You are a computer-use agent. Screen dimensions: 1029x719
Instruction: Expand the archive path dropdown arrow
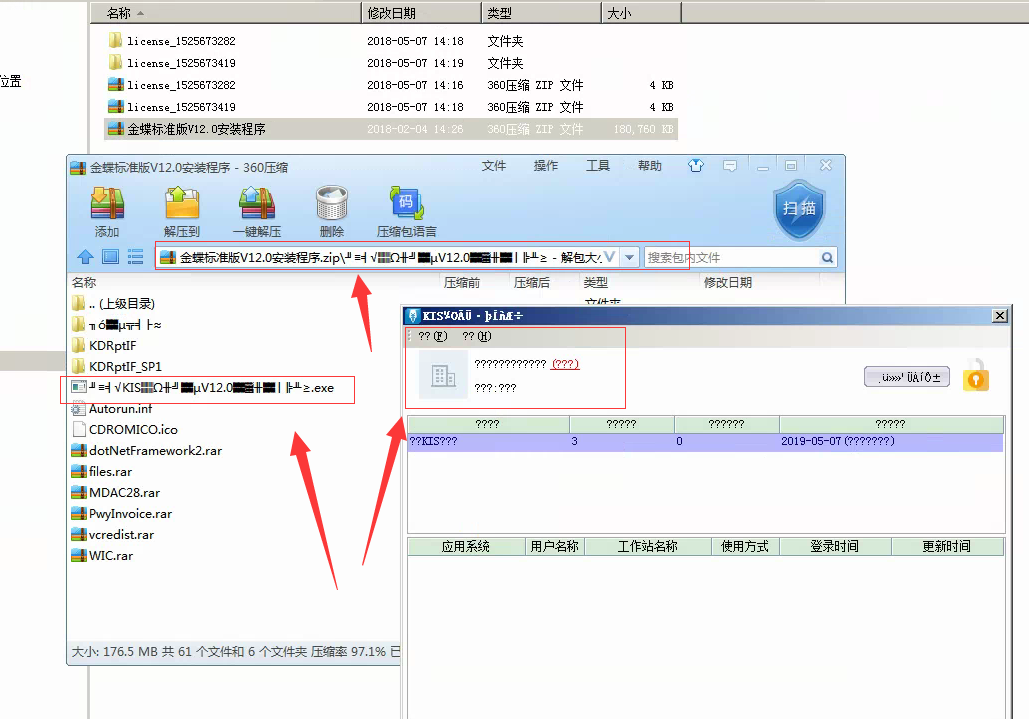coord(629,257)
